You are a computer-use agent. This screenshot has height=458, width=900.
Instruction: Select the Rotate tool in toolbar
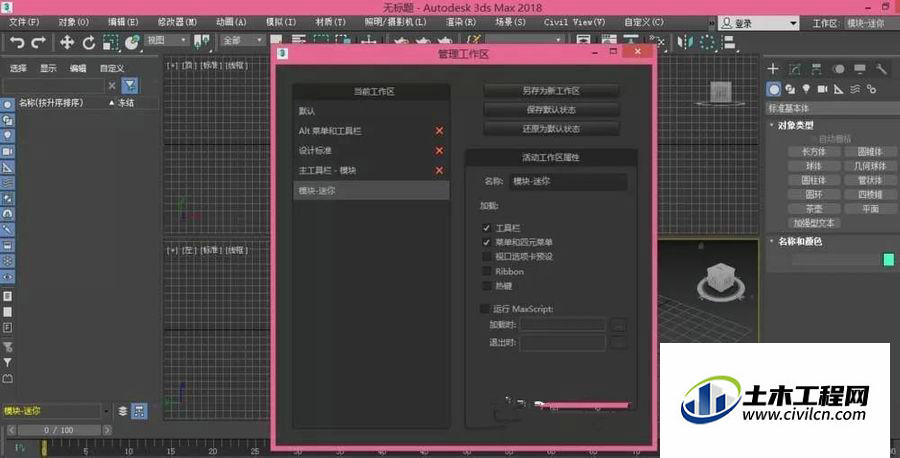[88, 42]
